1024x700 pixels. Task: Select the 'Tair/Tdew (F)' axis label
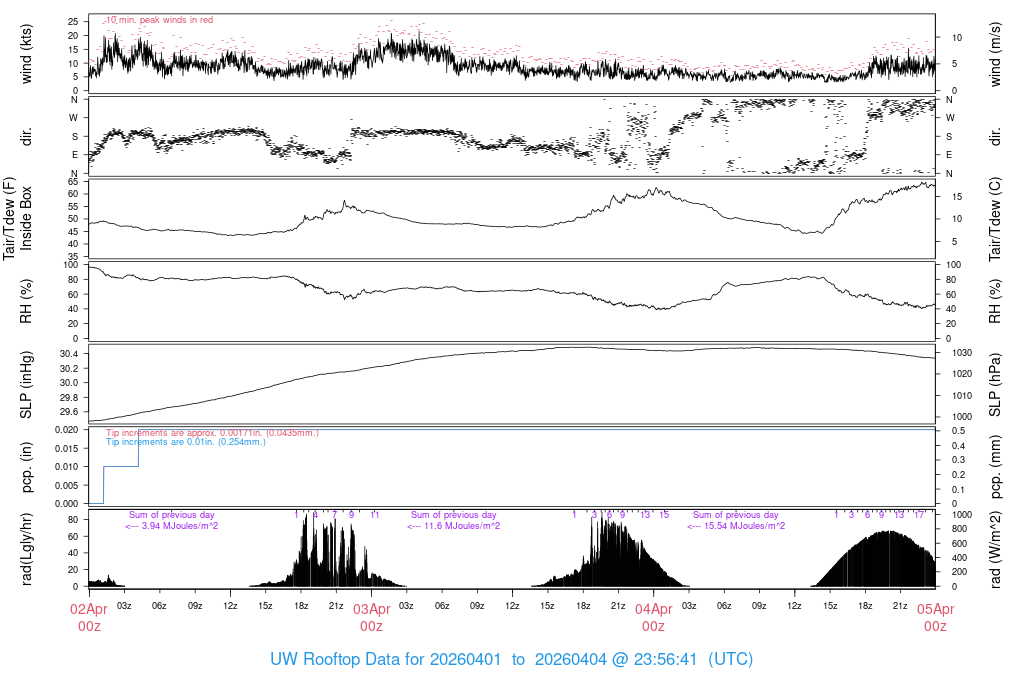point(9,218)
